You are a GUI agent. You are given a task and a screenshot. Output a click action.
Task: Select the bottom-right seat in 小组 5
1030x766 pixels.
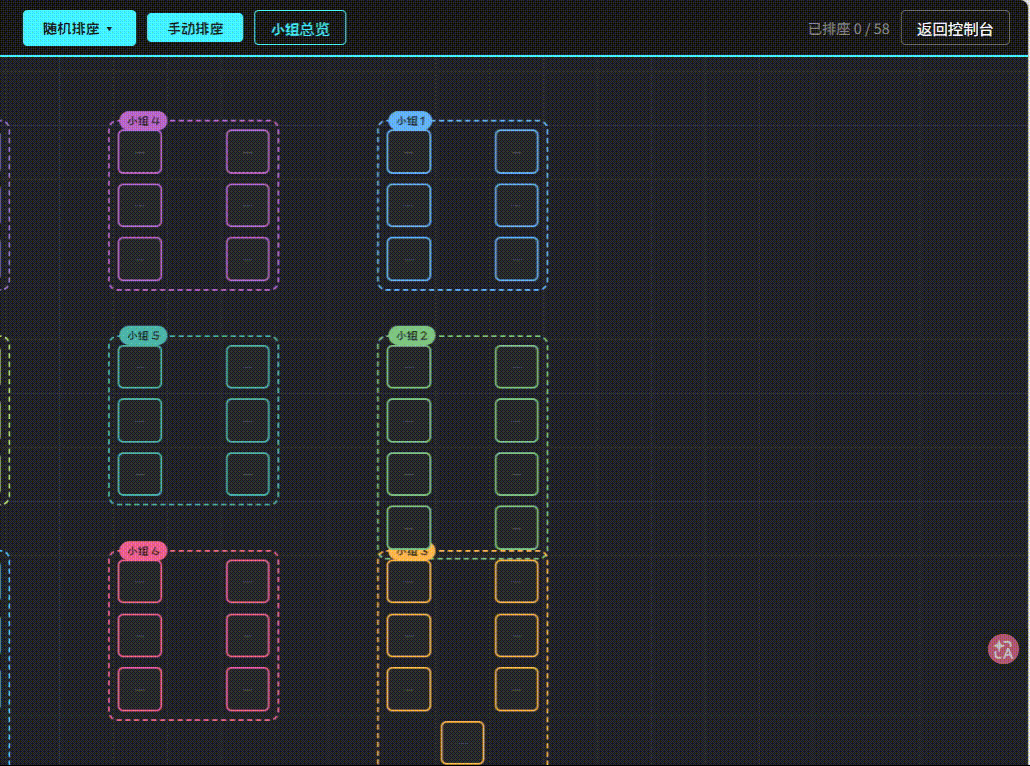pyautogui.click(x=248, y=474)
